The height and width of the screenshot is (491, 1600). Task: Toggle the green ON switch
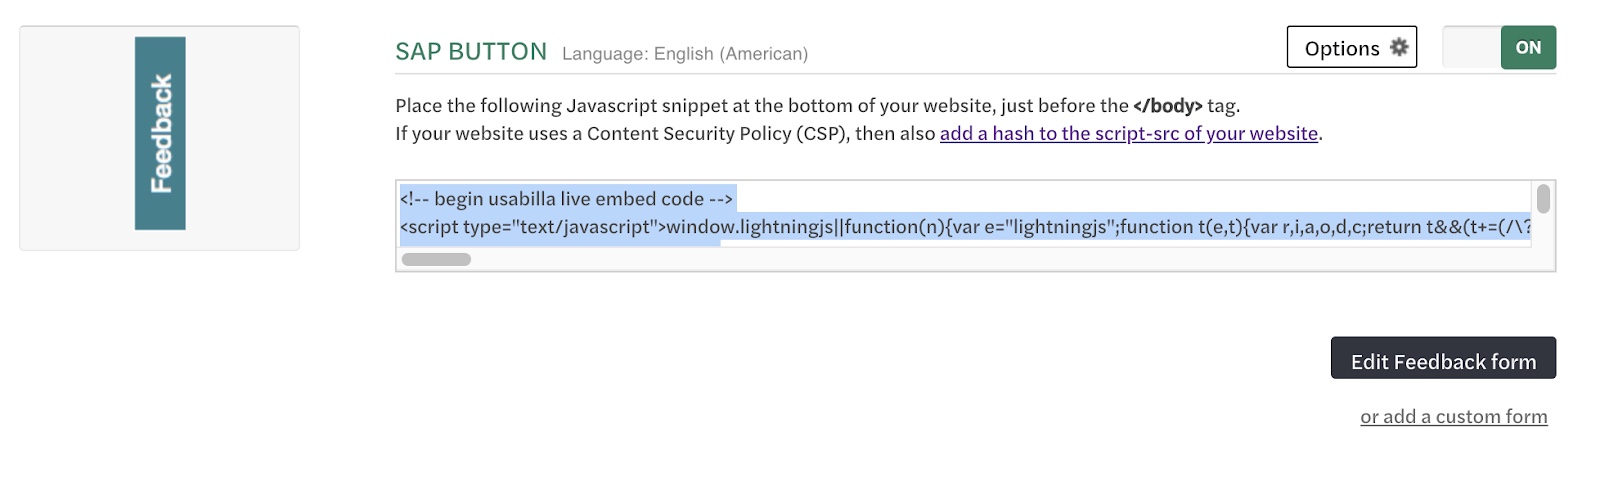(x=1527, y=47)
